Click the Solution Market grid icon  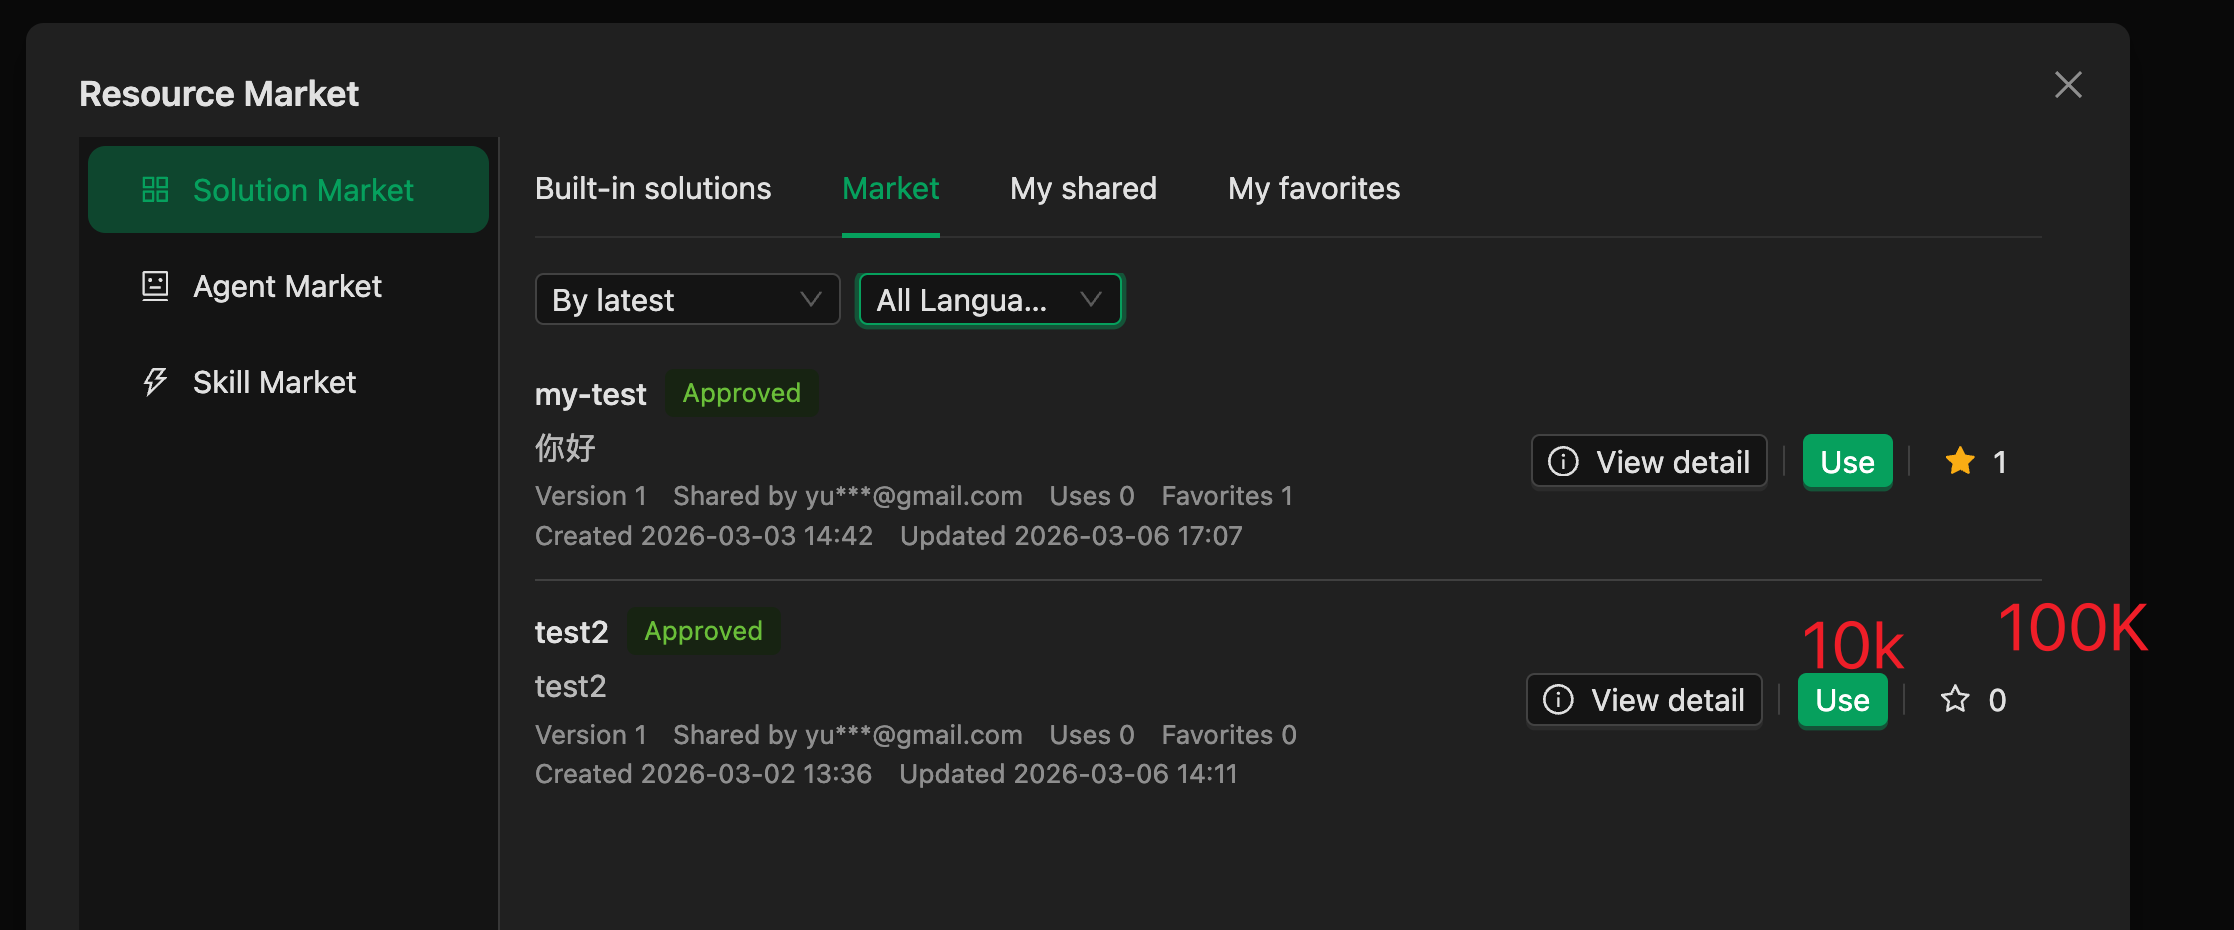pos(155,190)
